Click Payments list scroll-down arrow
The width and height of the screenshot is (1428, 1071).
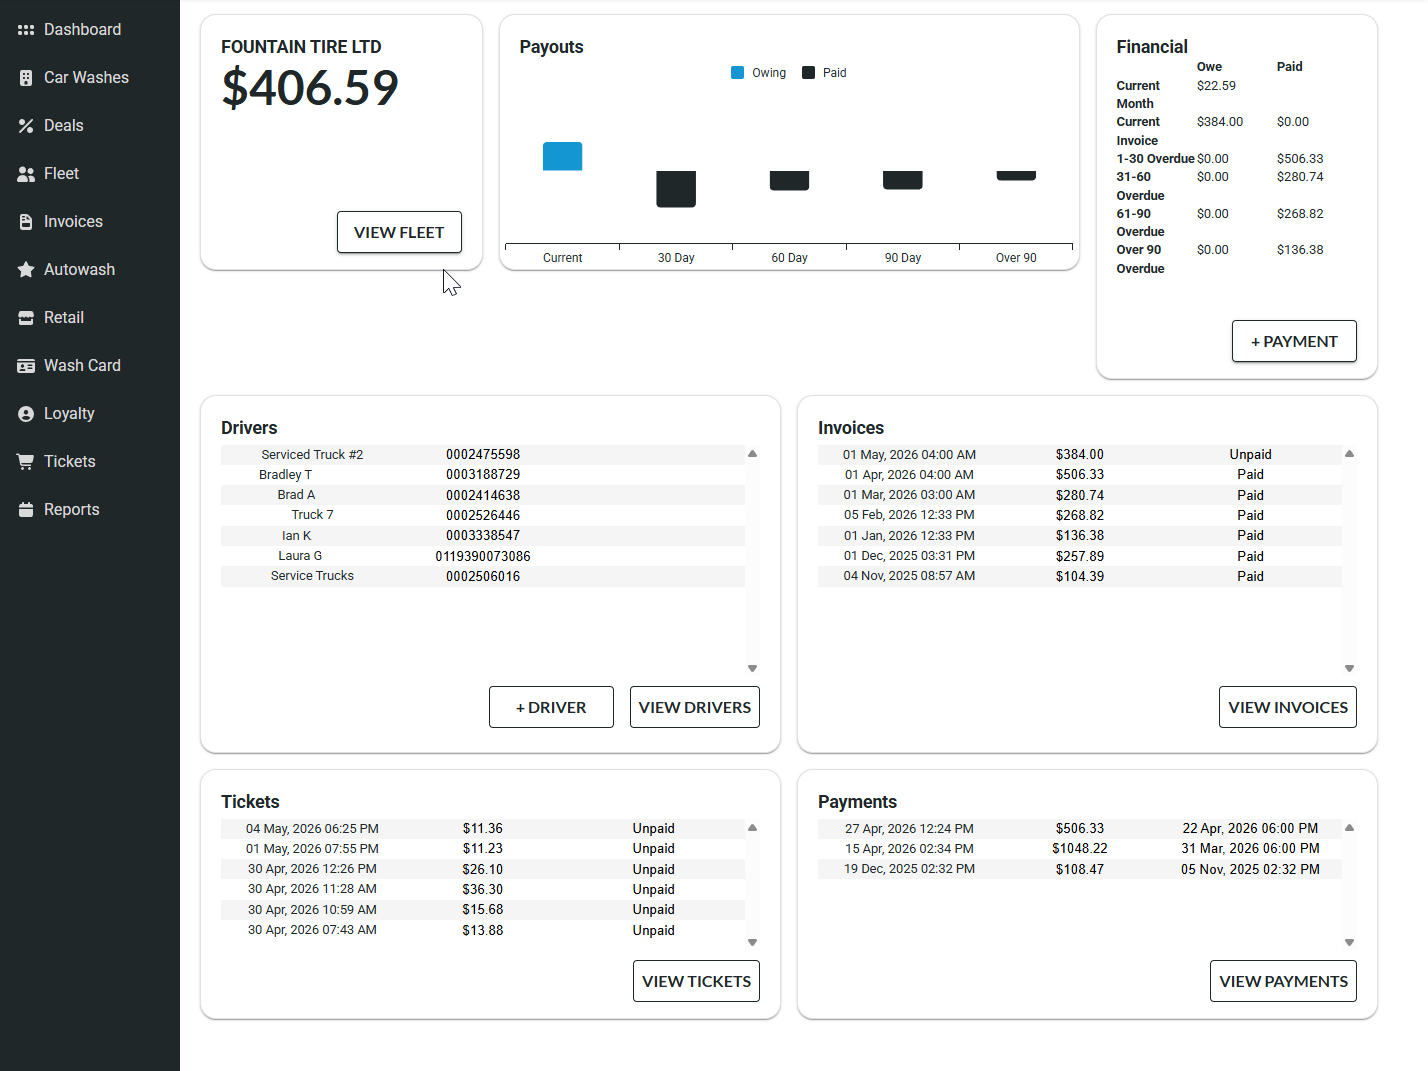1349,942
